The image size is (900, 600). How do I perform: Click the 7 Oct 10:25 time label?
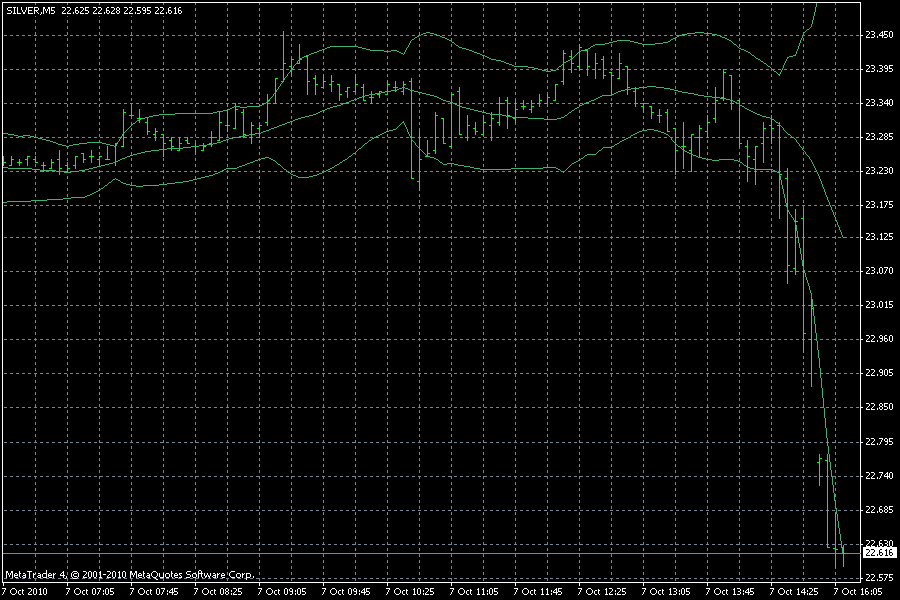click(410, 591)
